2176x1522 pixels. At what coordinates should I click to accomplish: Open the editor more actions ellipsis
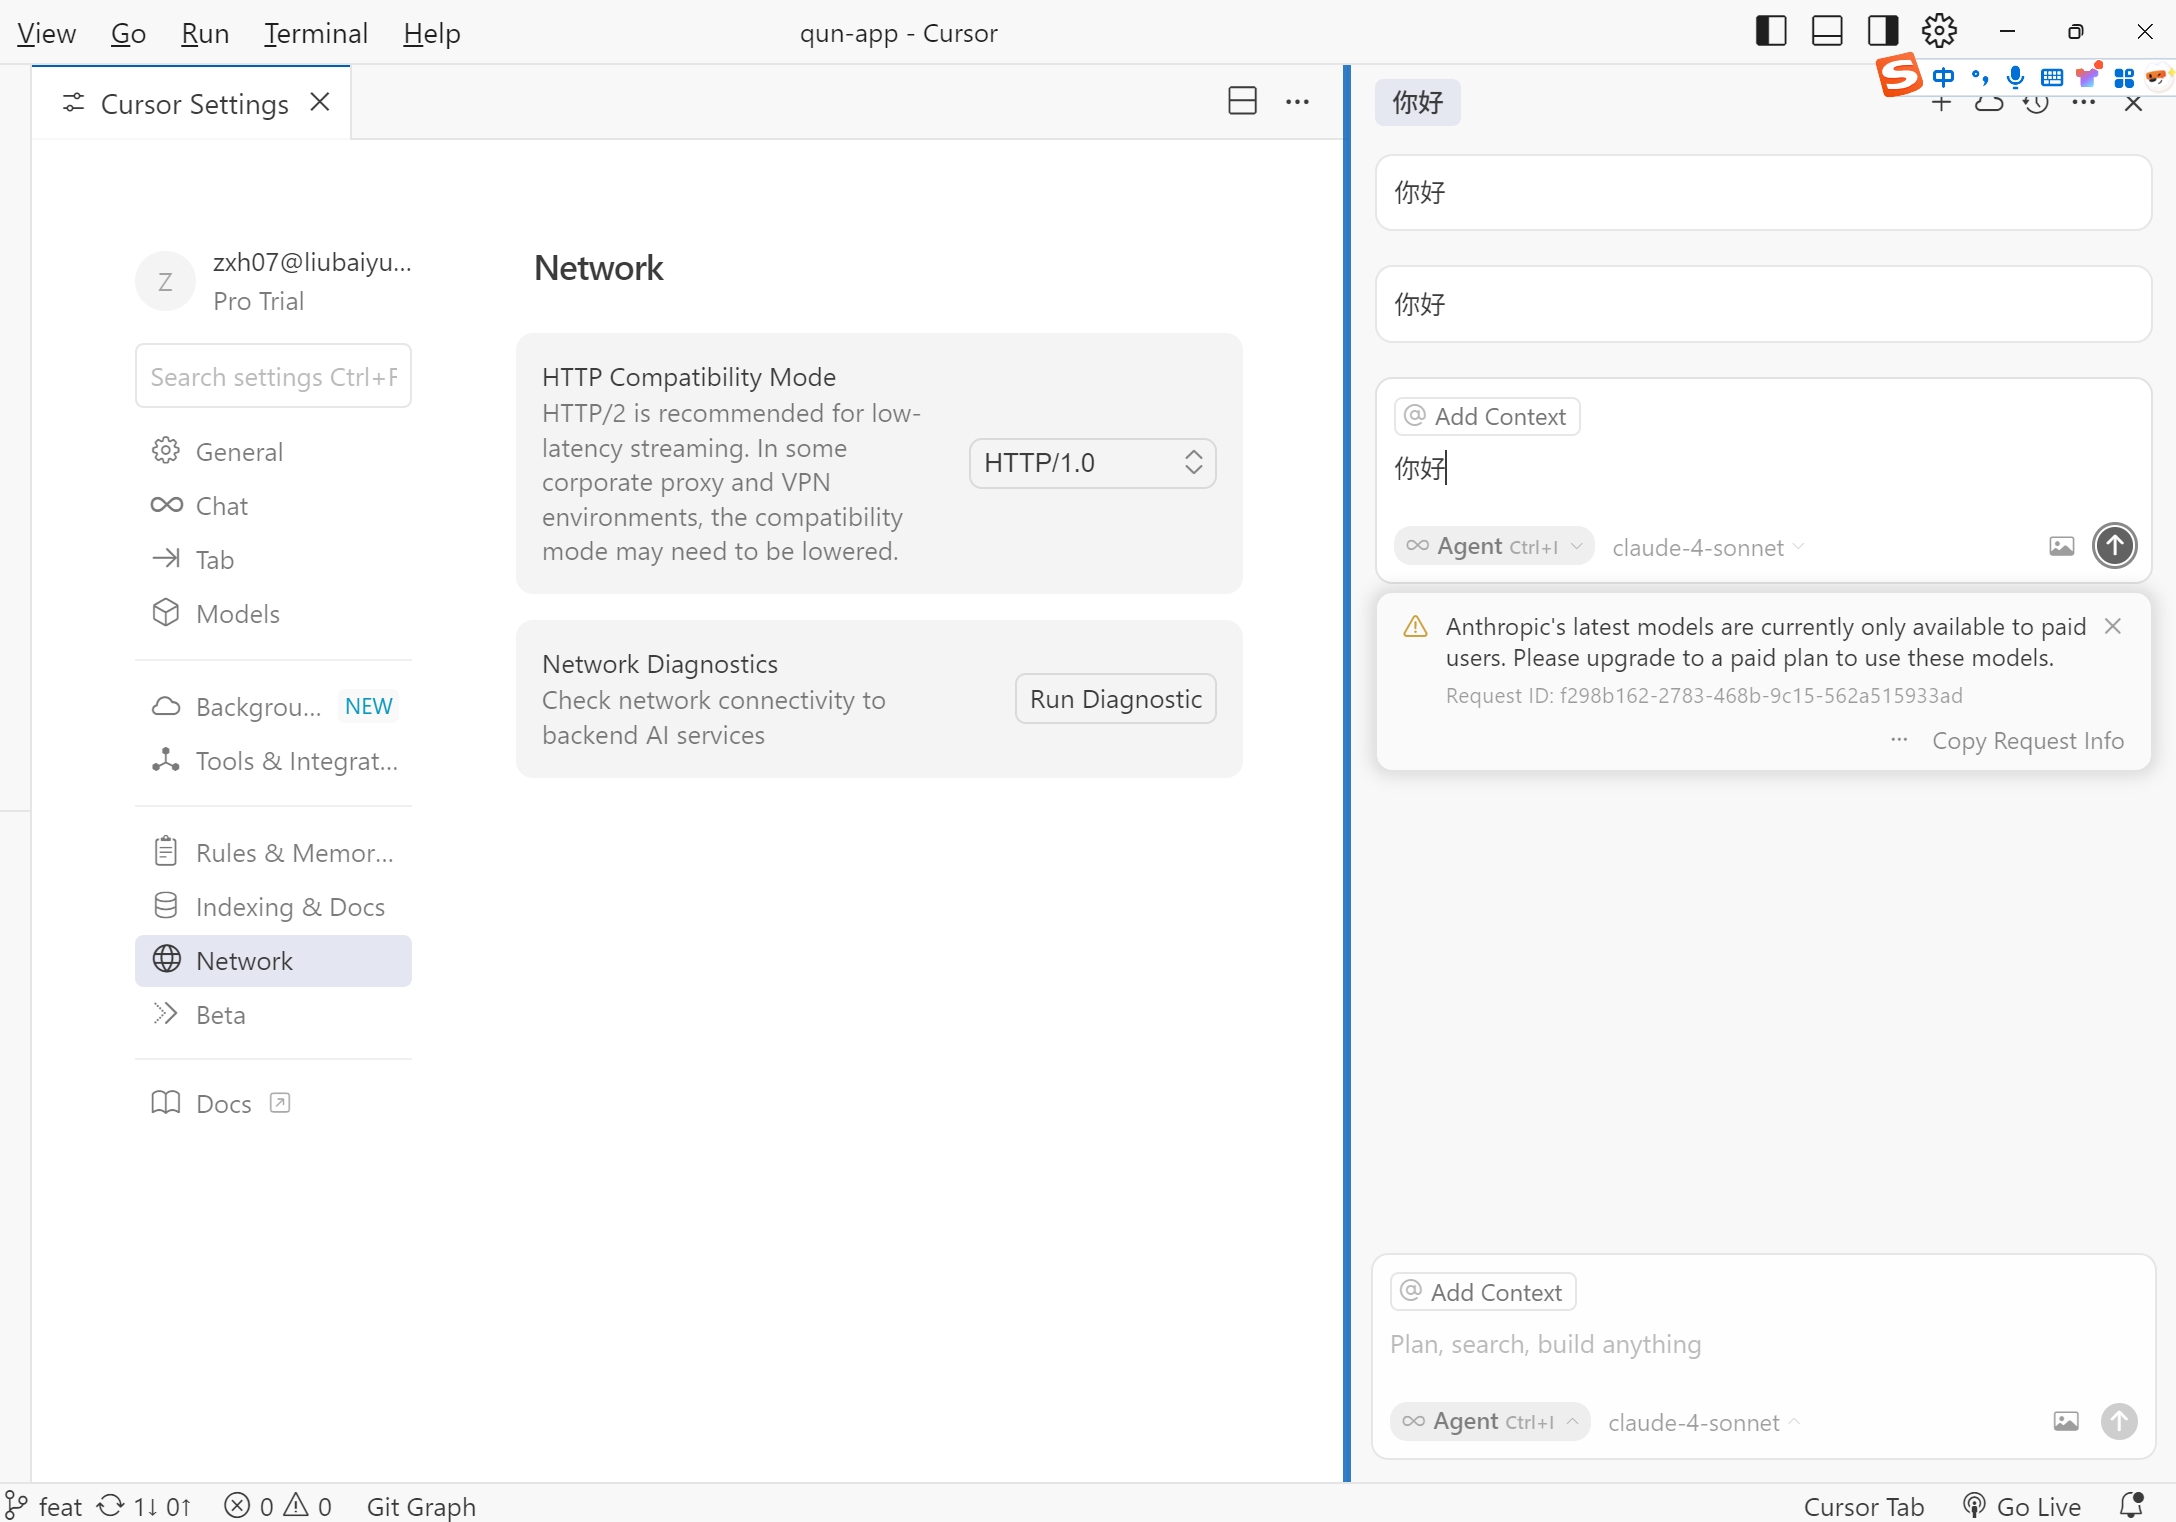pyautogui.click(x=1297, y=101)
